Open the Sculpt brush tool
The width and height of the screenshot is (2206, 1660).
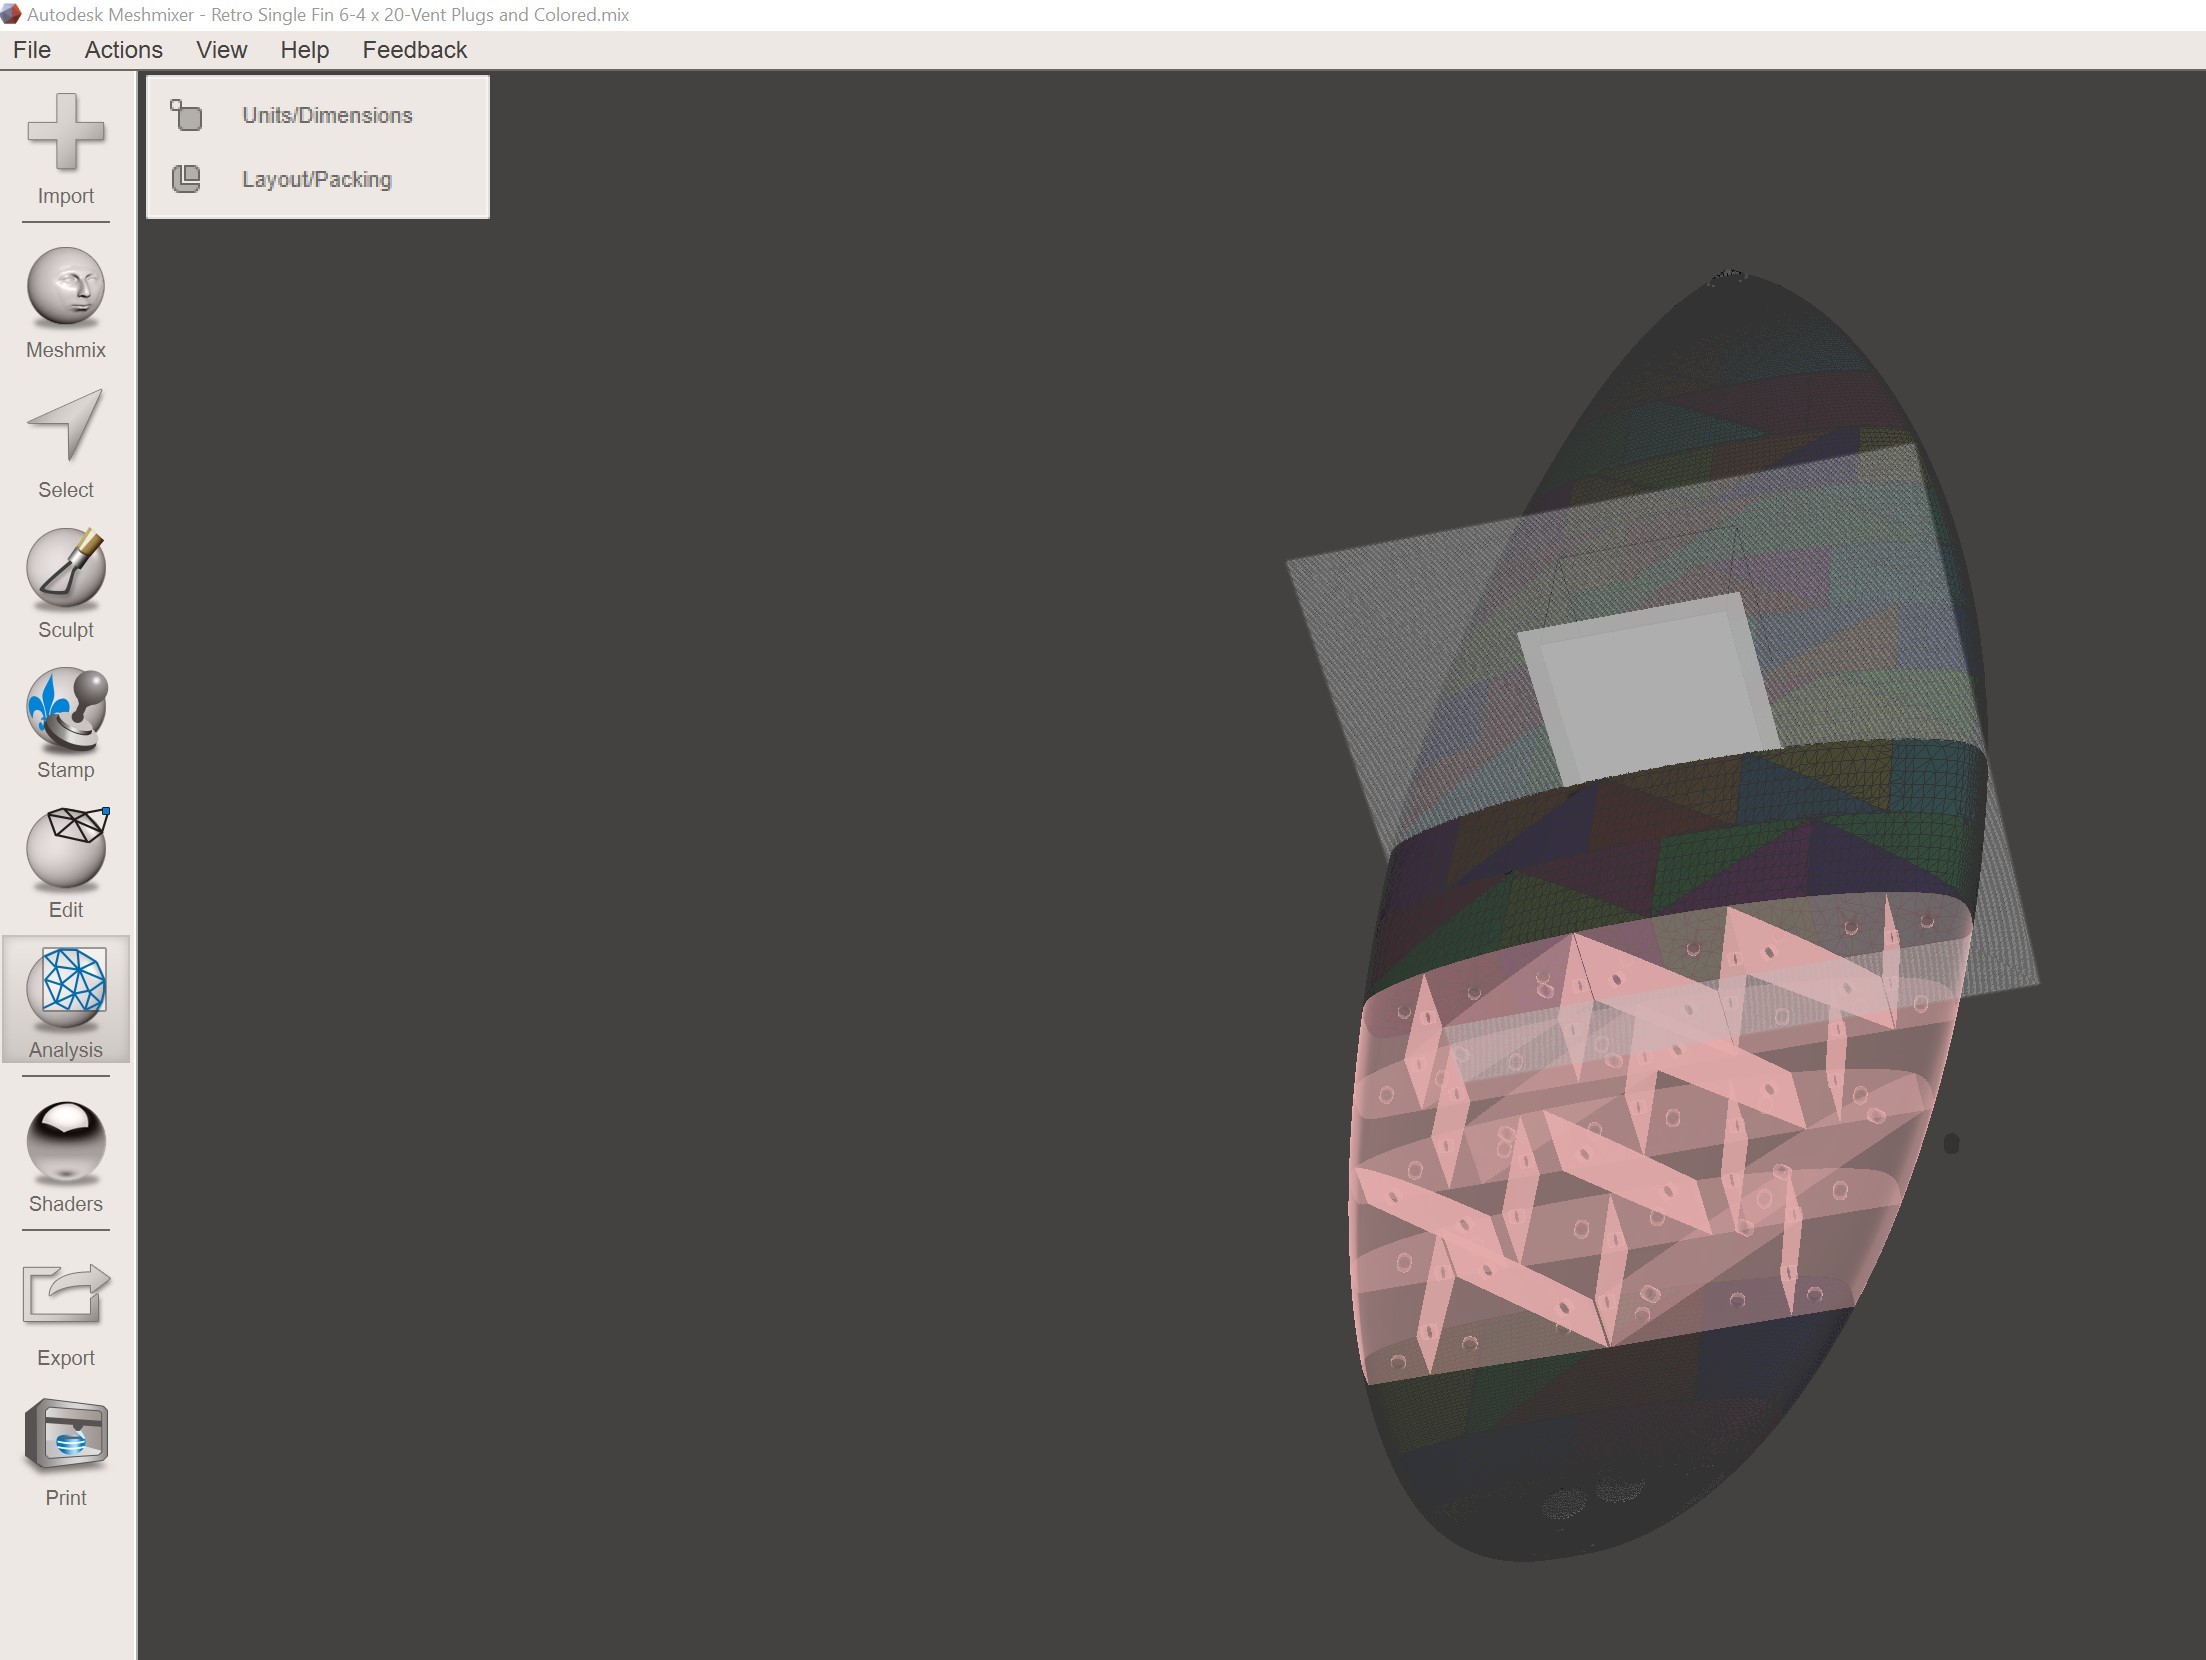pyautogui.click(x=66, y=583)
